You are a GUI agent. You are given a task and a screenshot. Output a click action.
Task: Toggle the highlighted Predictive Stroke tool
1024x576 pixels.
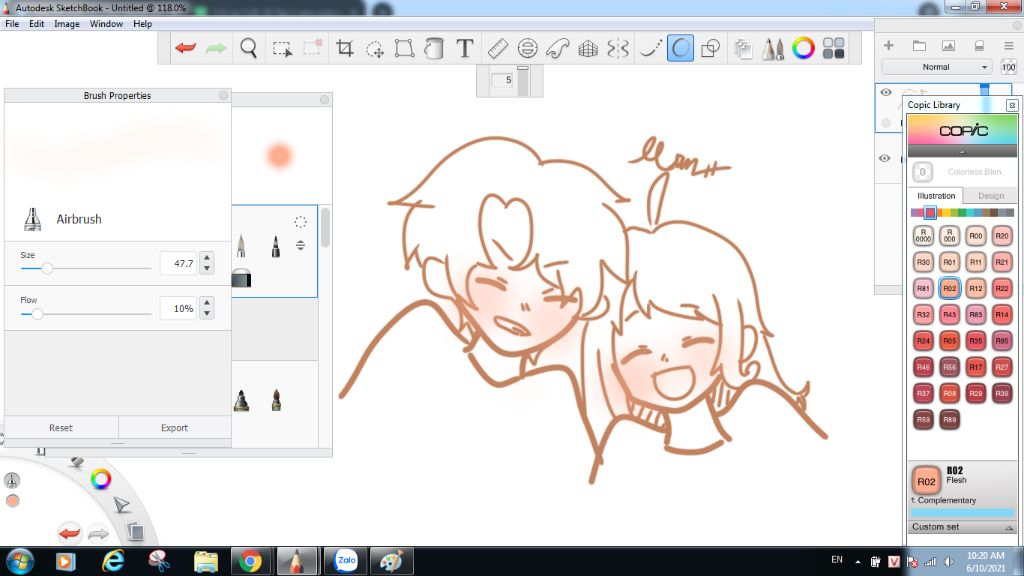[x=680, y=48]
